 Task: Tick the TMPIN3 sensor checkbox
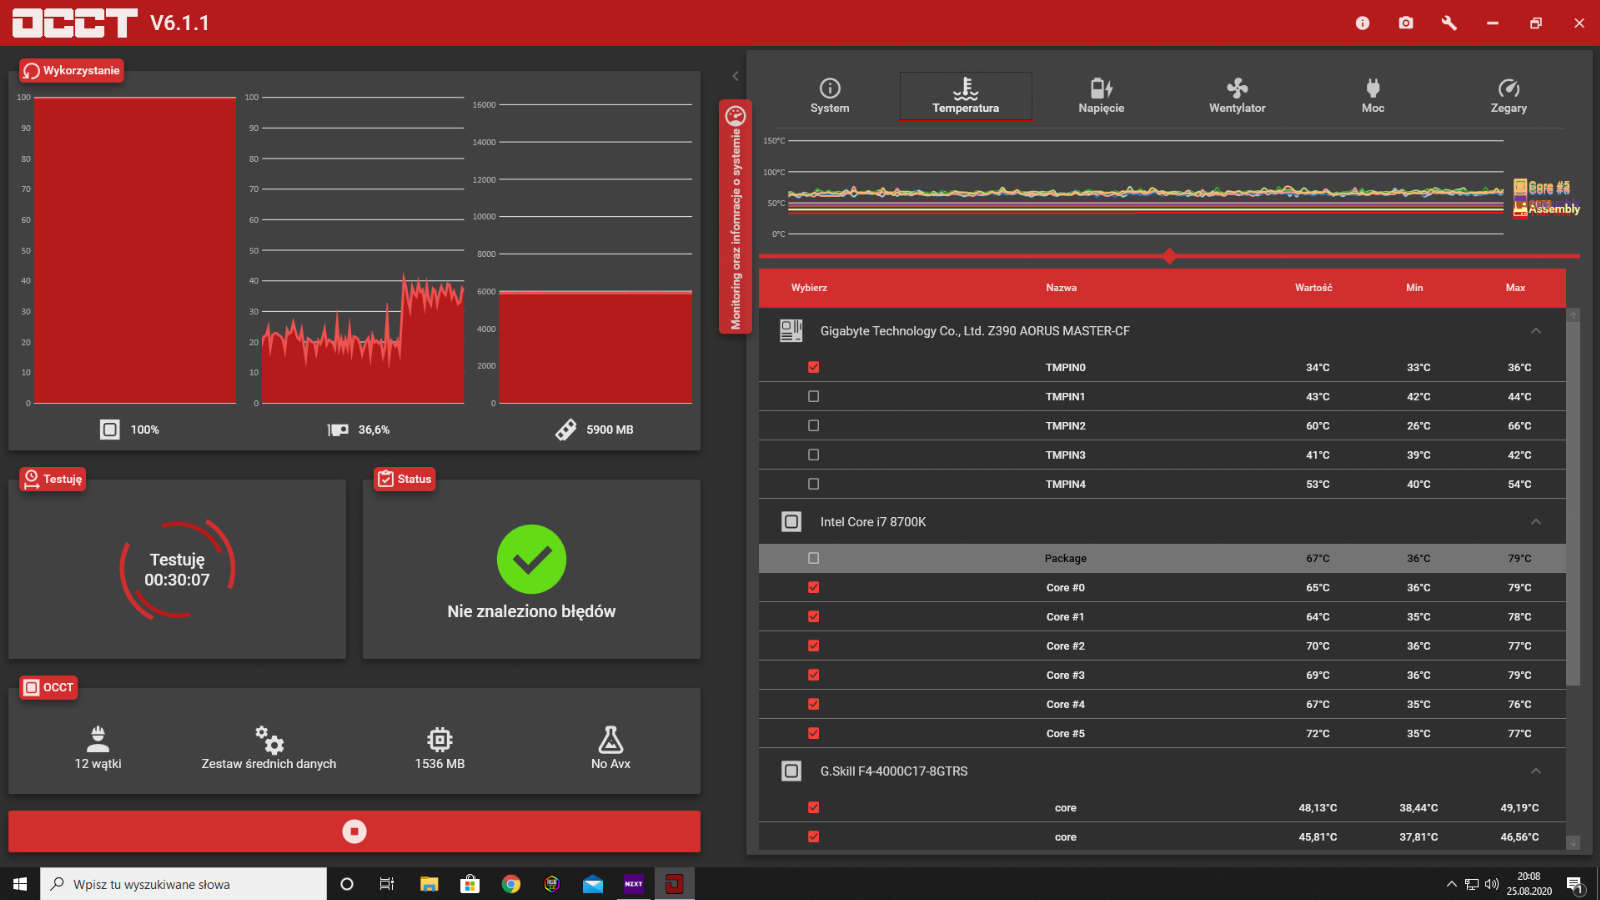814,454
